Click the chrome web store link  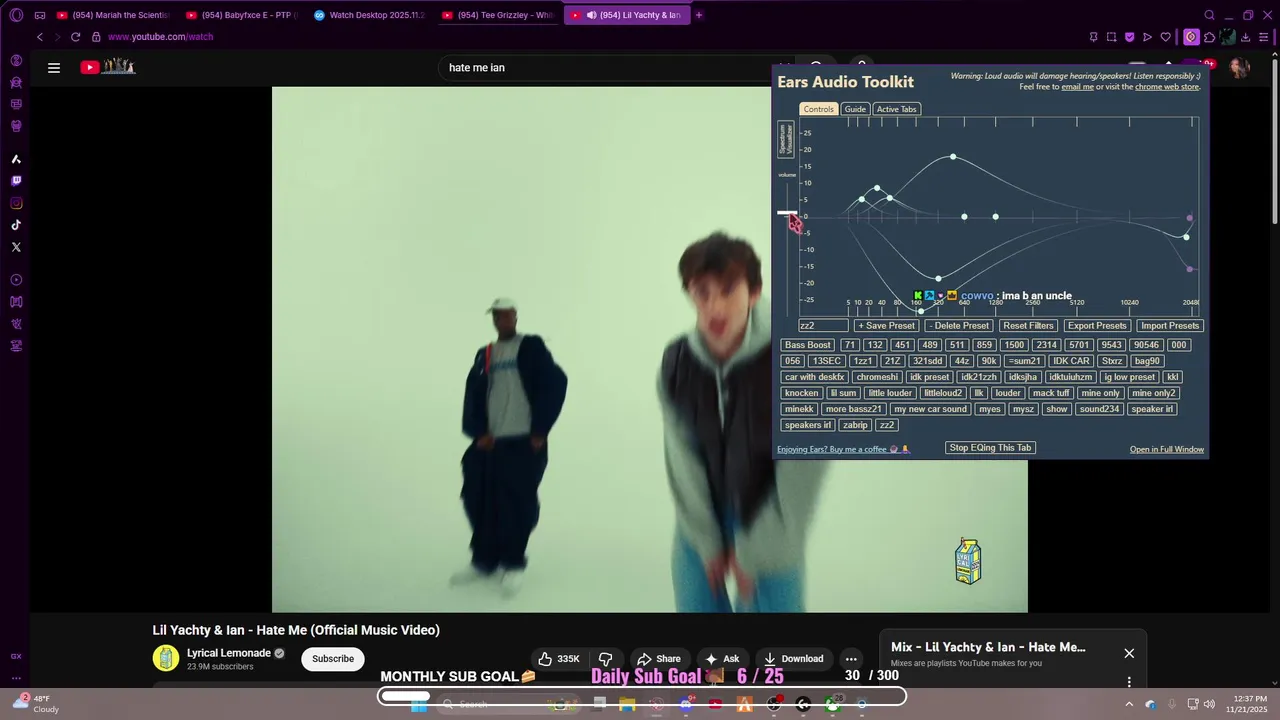pos(1167,87)
